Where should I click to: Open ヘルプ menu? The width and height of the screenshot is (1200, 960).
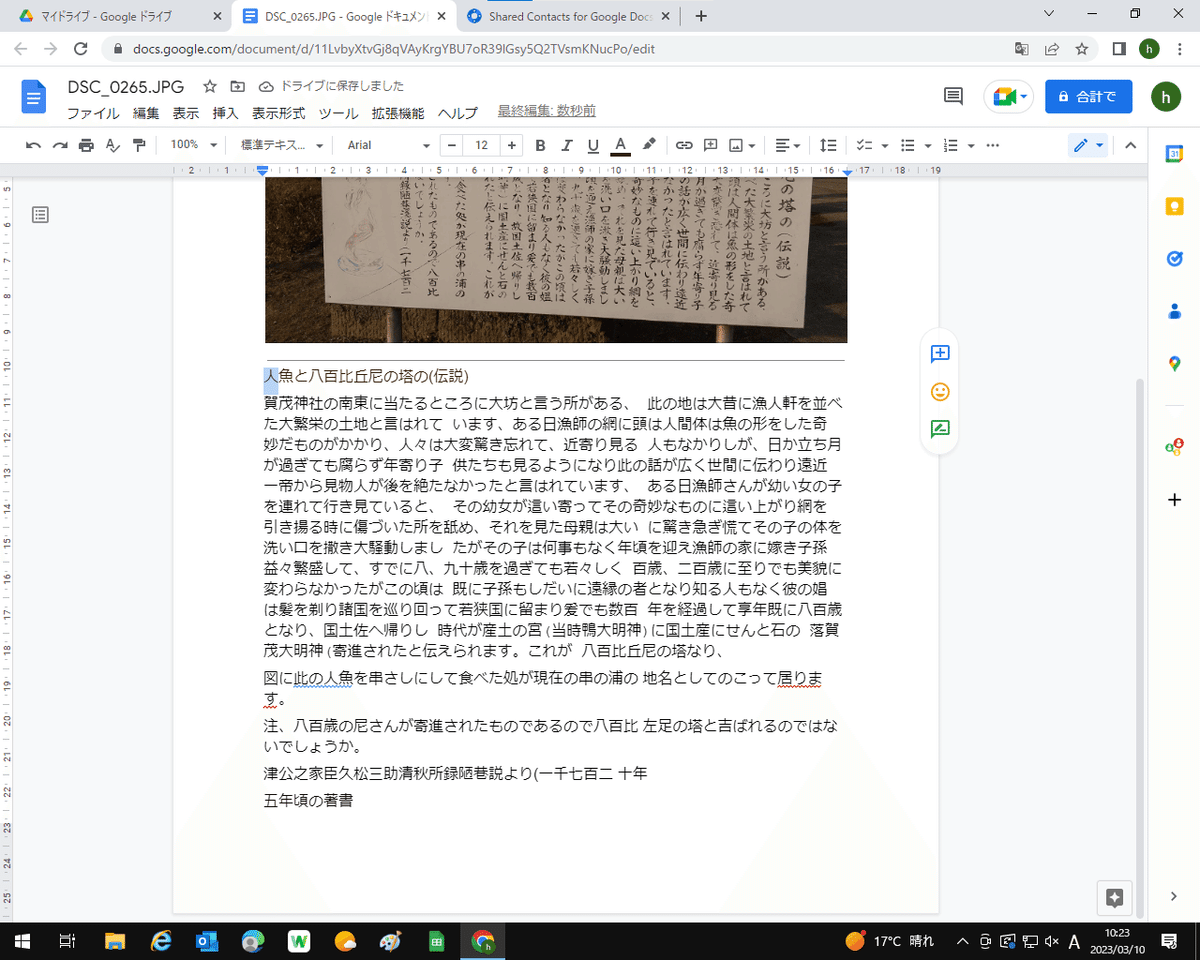coord(458,113)
